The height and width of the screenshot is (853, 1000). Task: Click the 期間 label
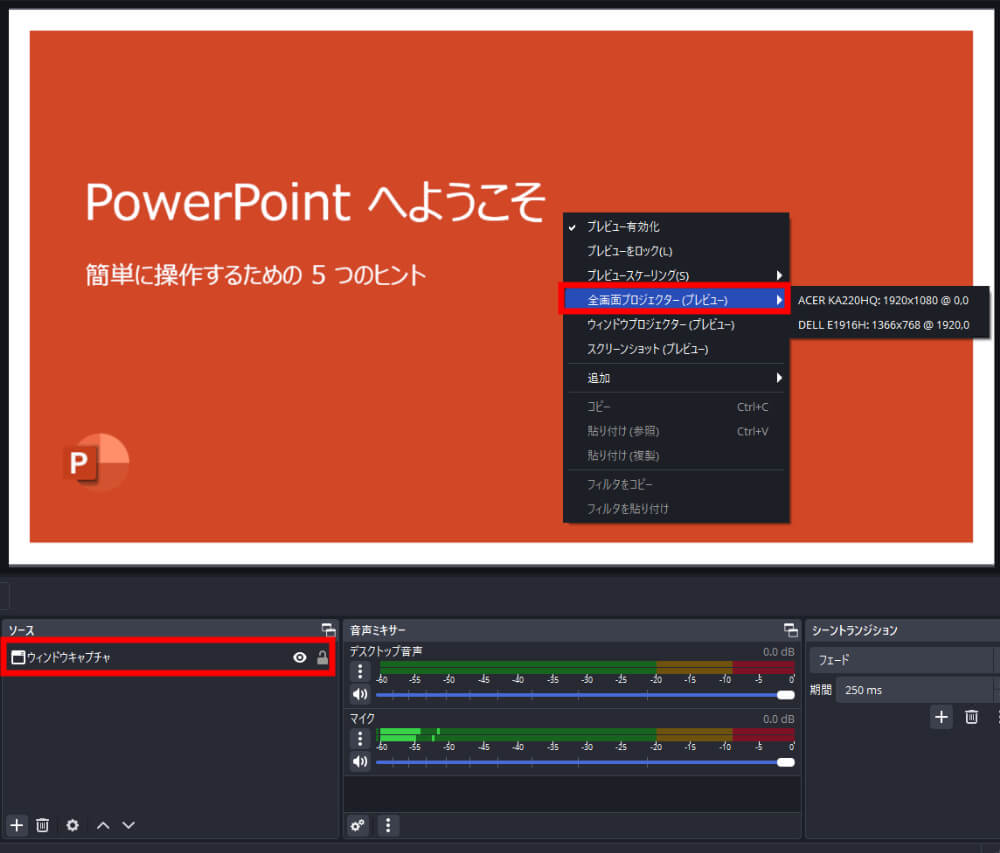821,690
